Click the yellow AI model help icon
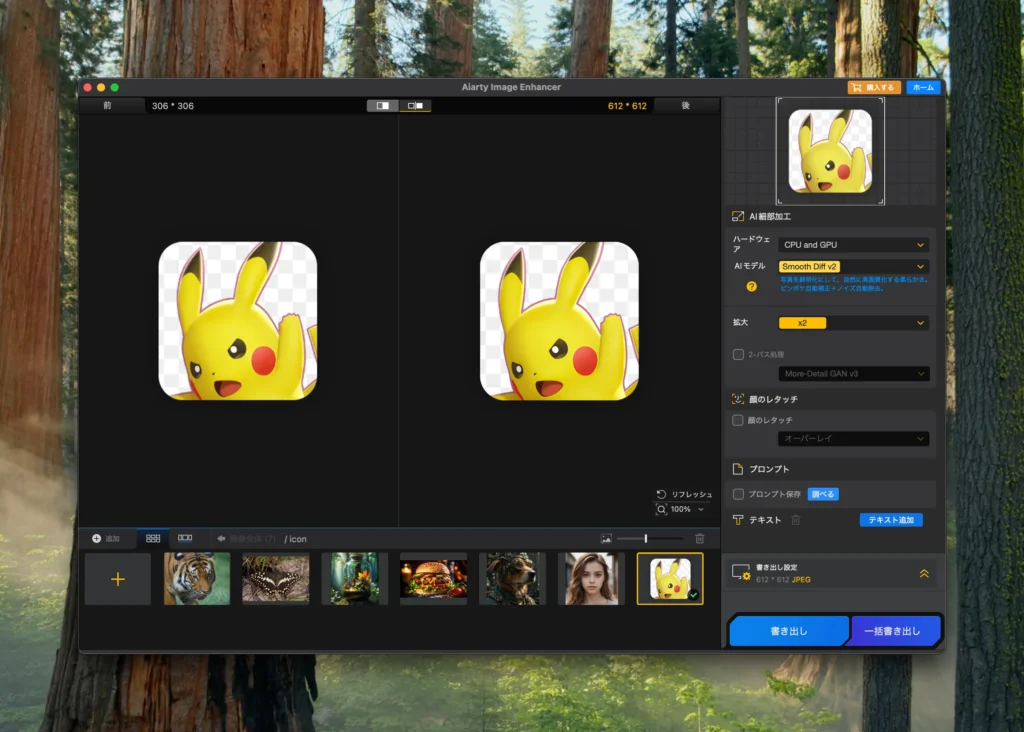Image resolution: width=1024 pixels, height=732 pixels. (x=752, y=286)
